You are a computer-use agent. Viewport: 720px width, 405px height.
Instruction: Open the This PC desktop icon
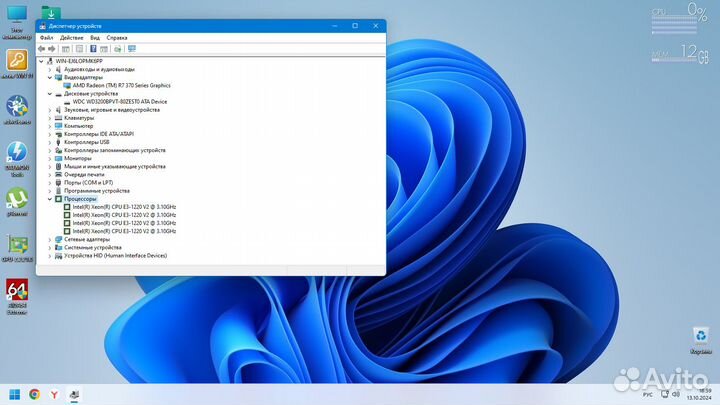[17, 22]
